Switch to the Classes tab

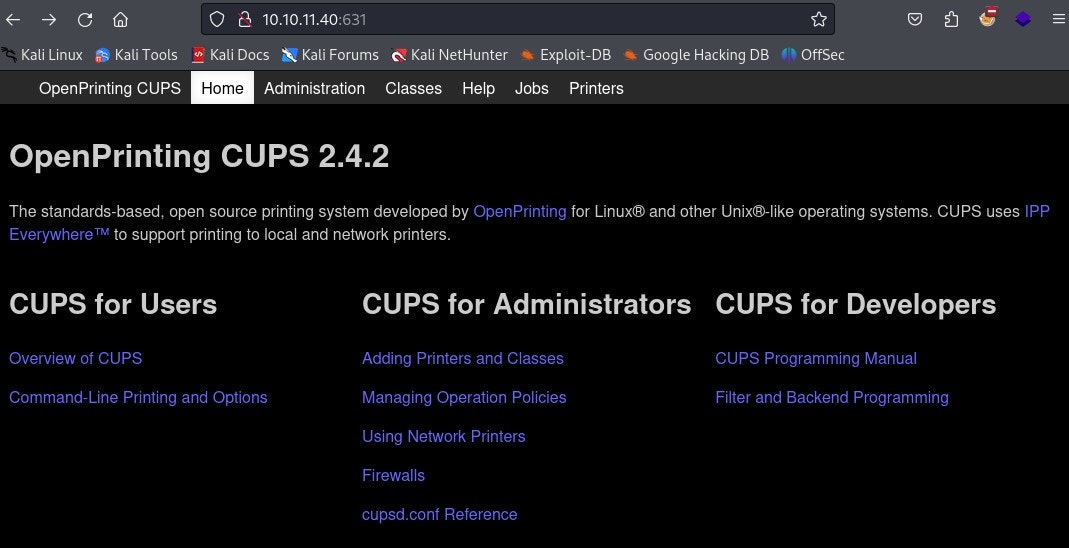pos(413,88)
